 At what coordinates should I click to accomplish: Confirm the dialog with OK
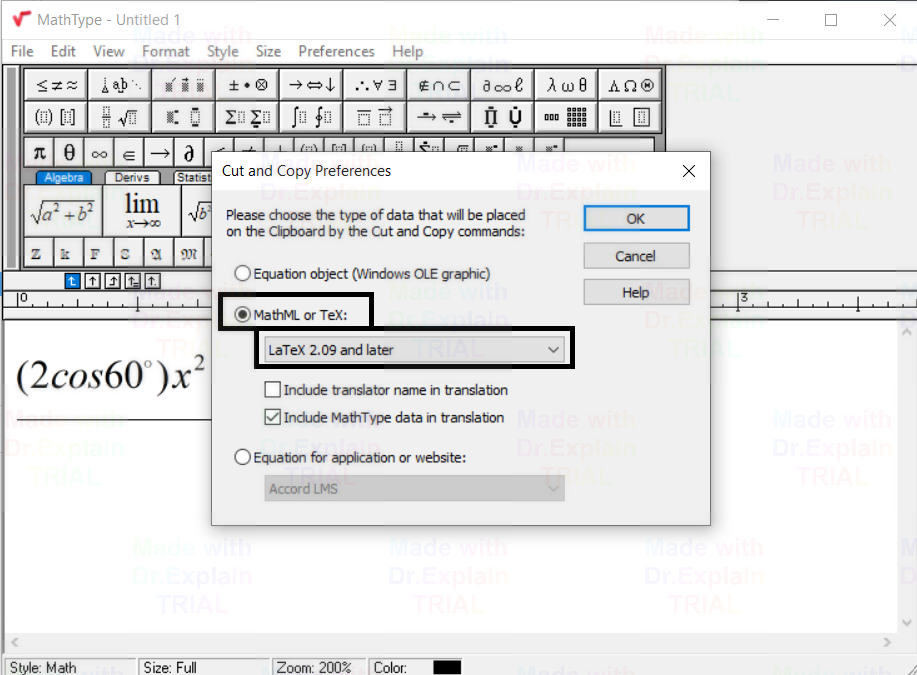(x=636, y=219)
